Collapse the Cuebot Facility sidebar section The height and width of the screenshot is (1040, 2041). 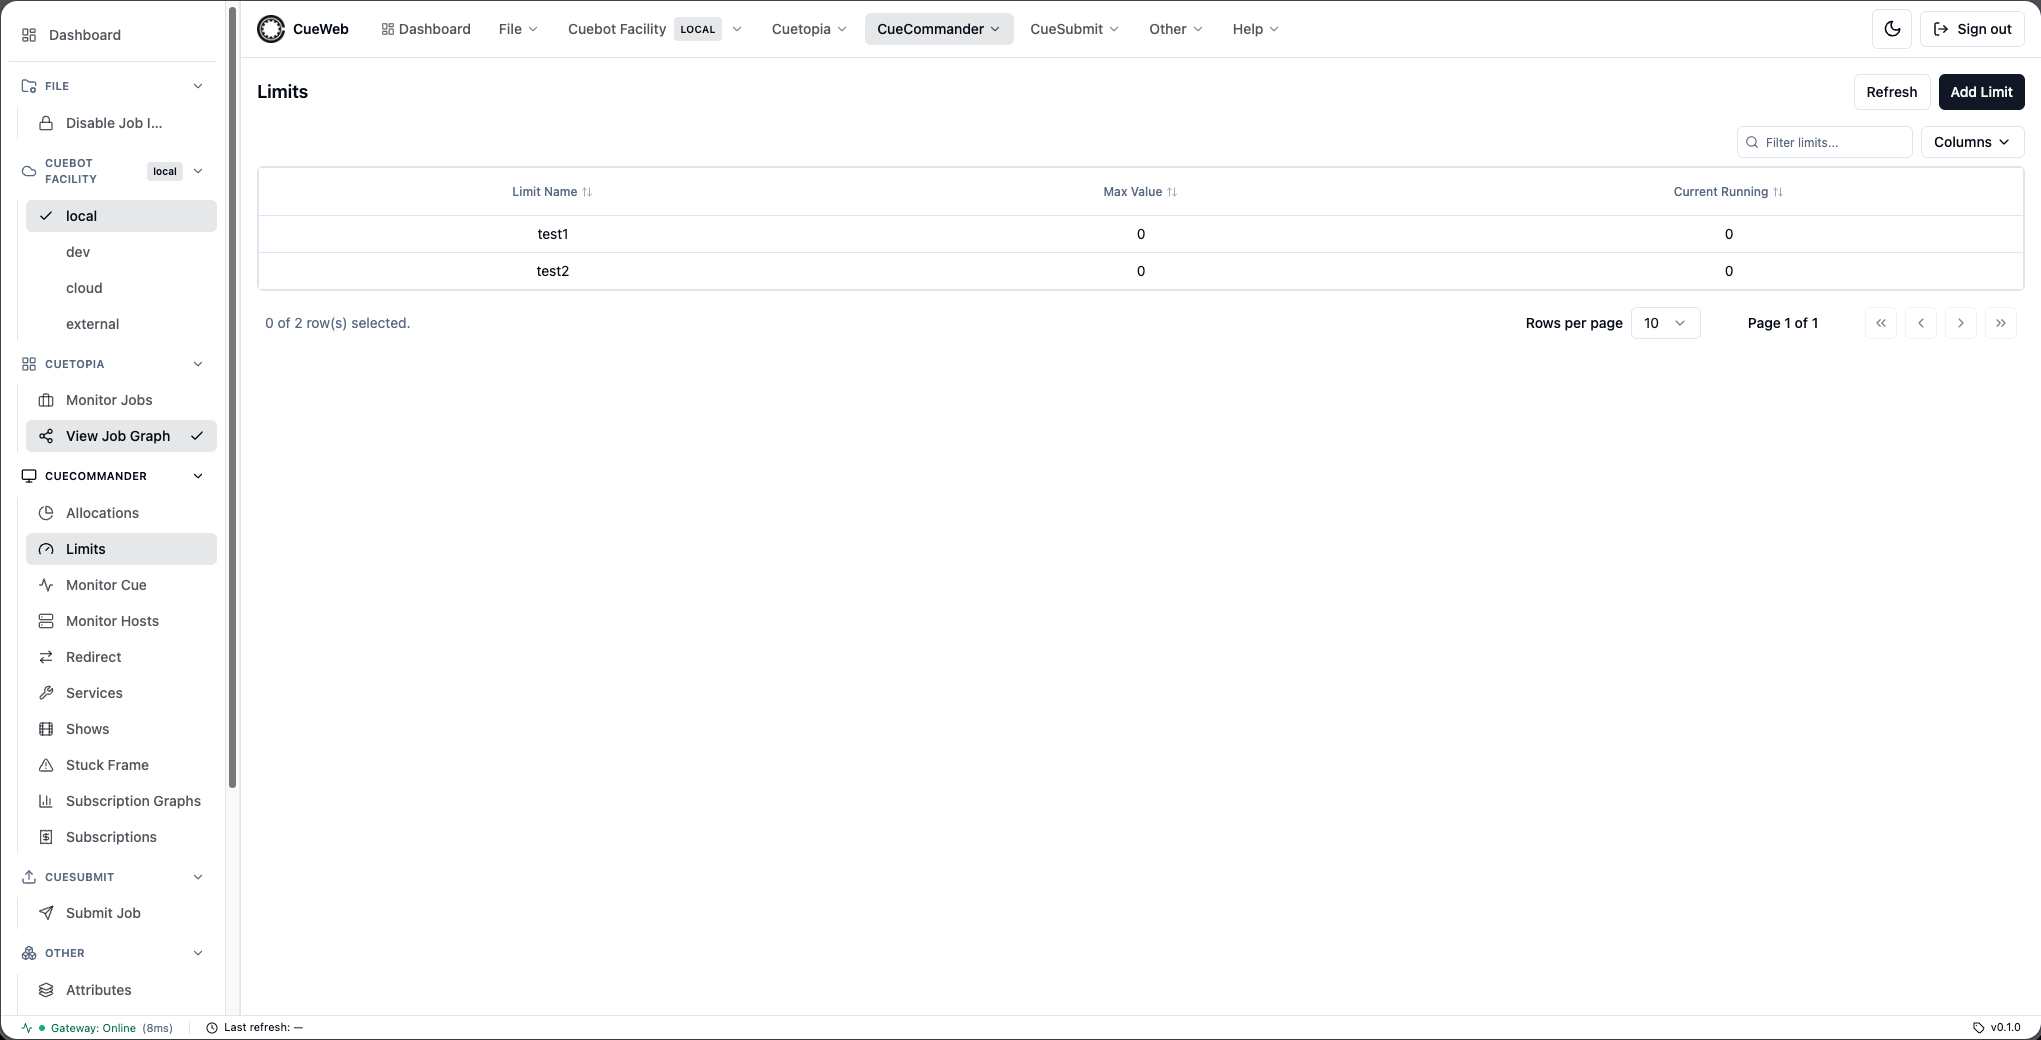point(197,171)
